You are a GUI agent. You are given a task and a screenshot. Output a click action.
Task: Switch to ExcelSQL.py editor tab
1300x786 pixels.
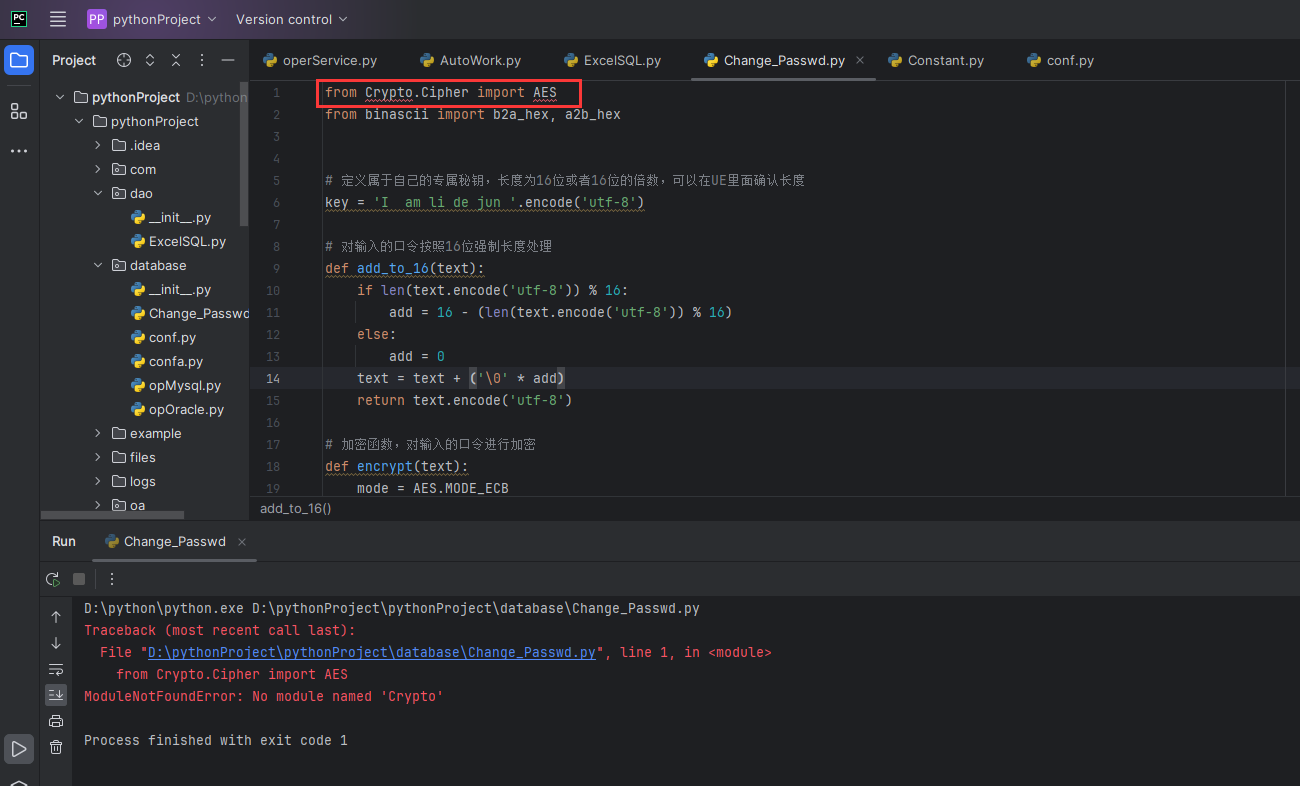coord(613,60)
